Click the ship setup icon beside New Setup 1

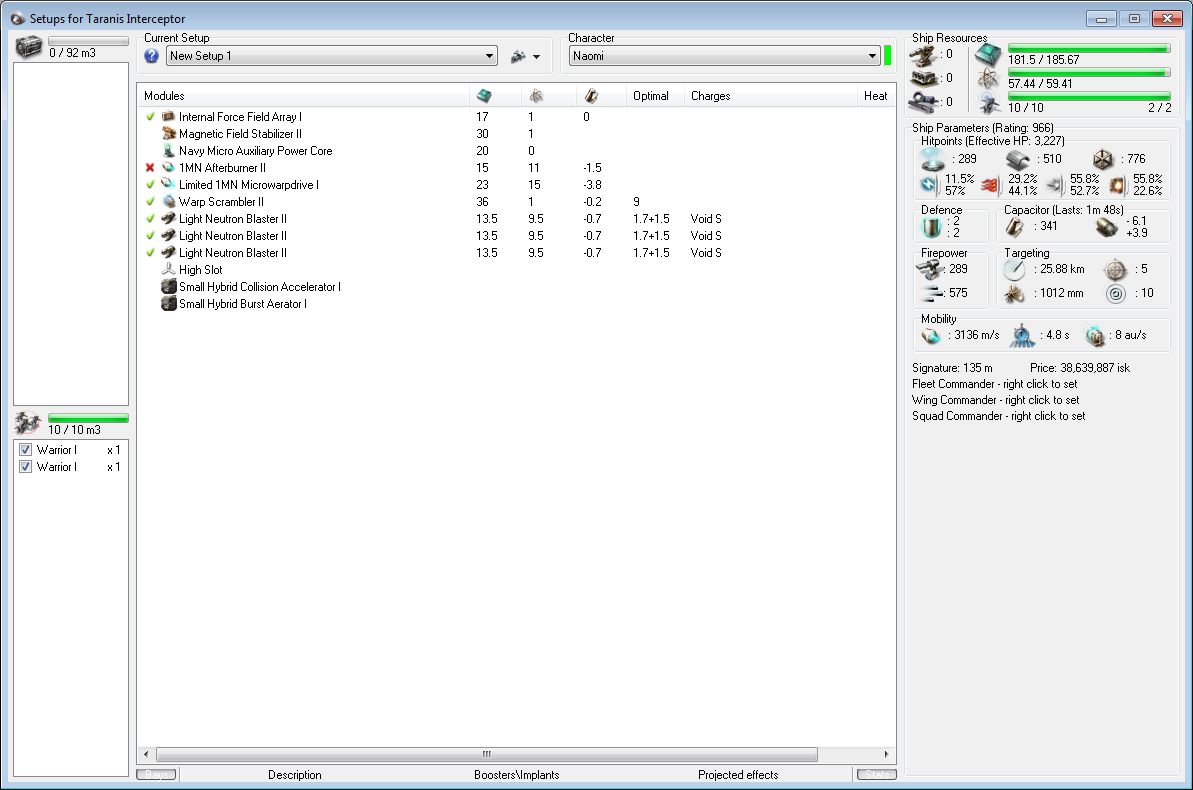[x=518, y=56]
